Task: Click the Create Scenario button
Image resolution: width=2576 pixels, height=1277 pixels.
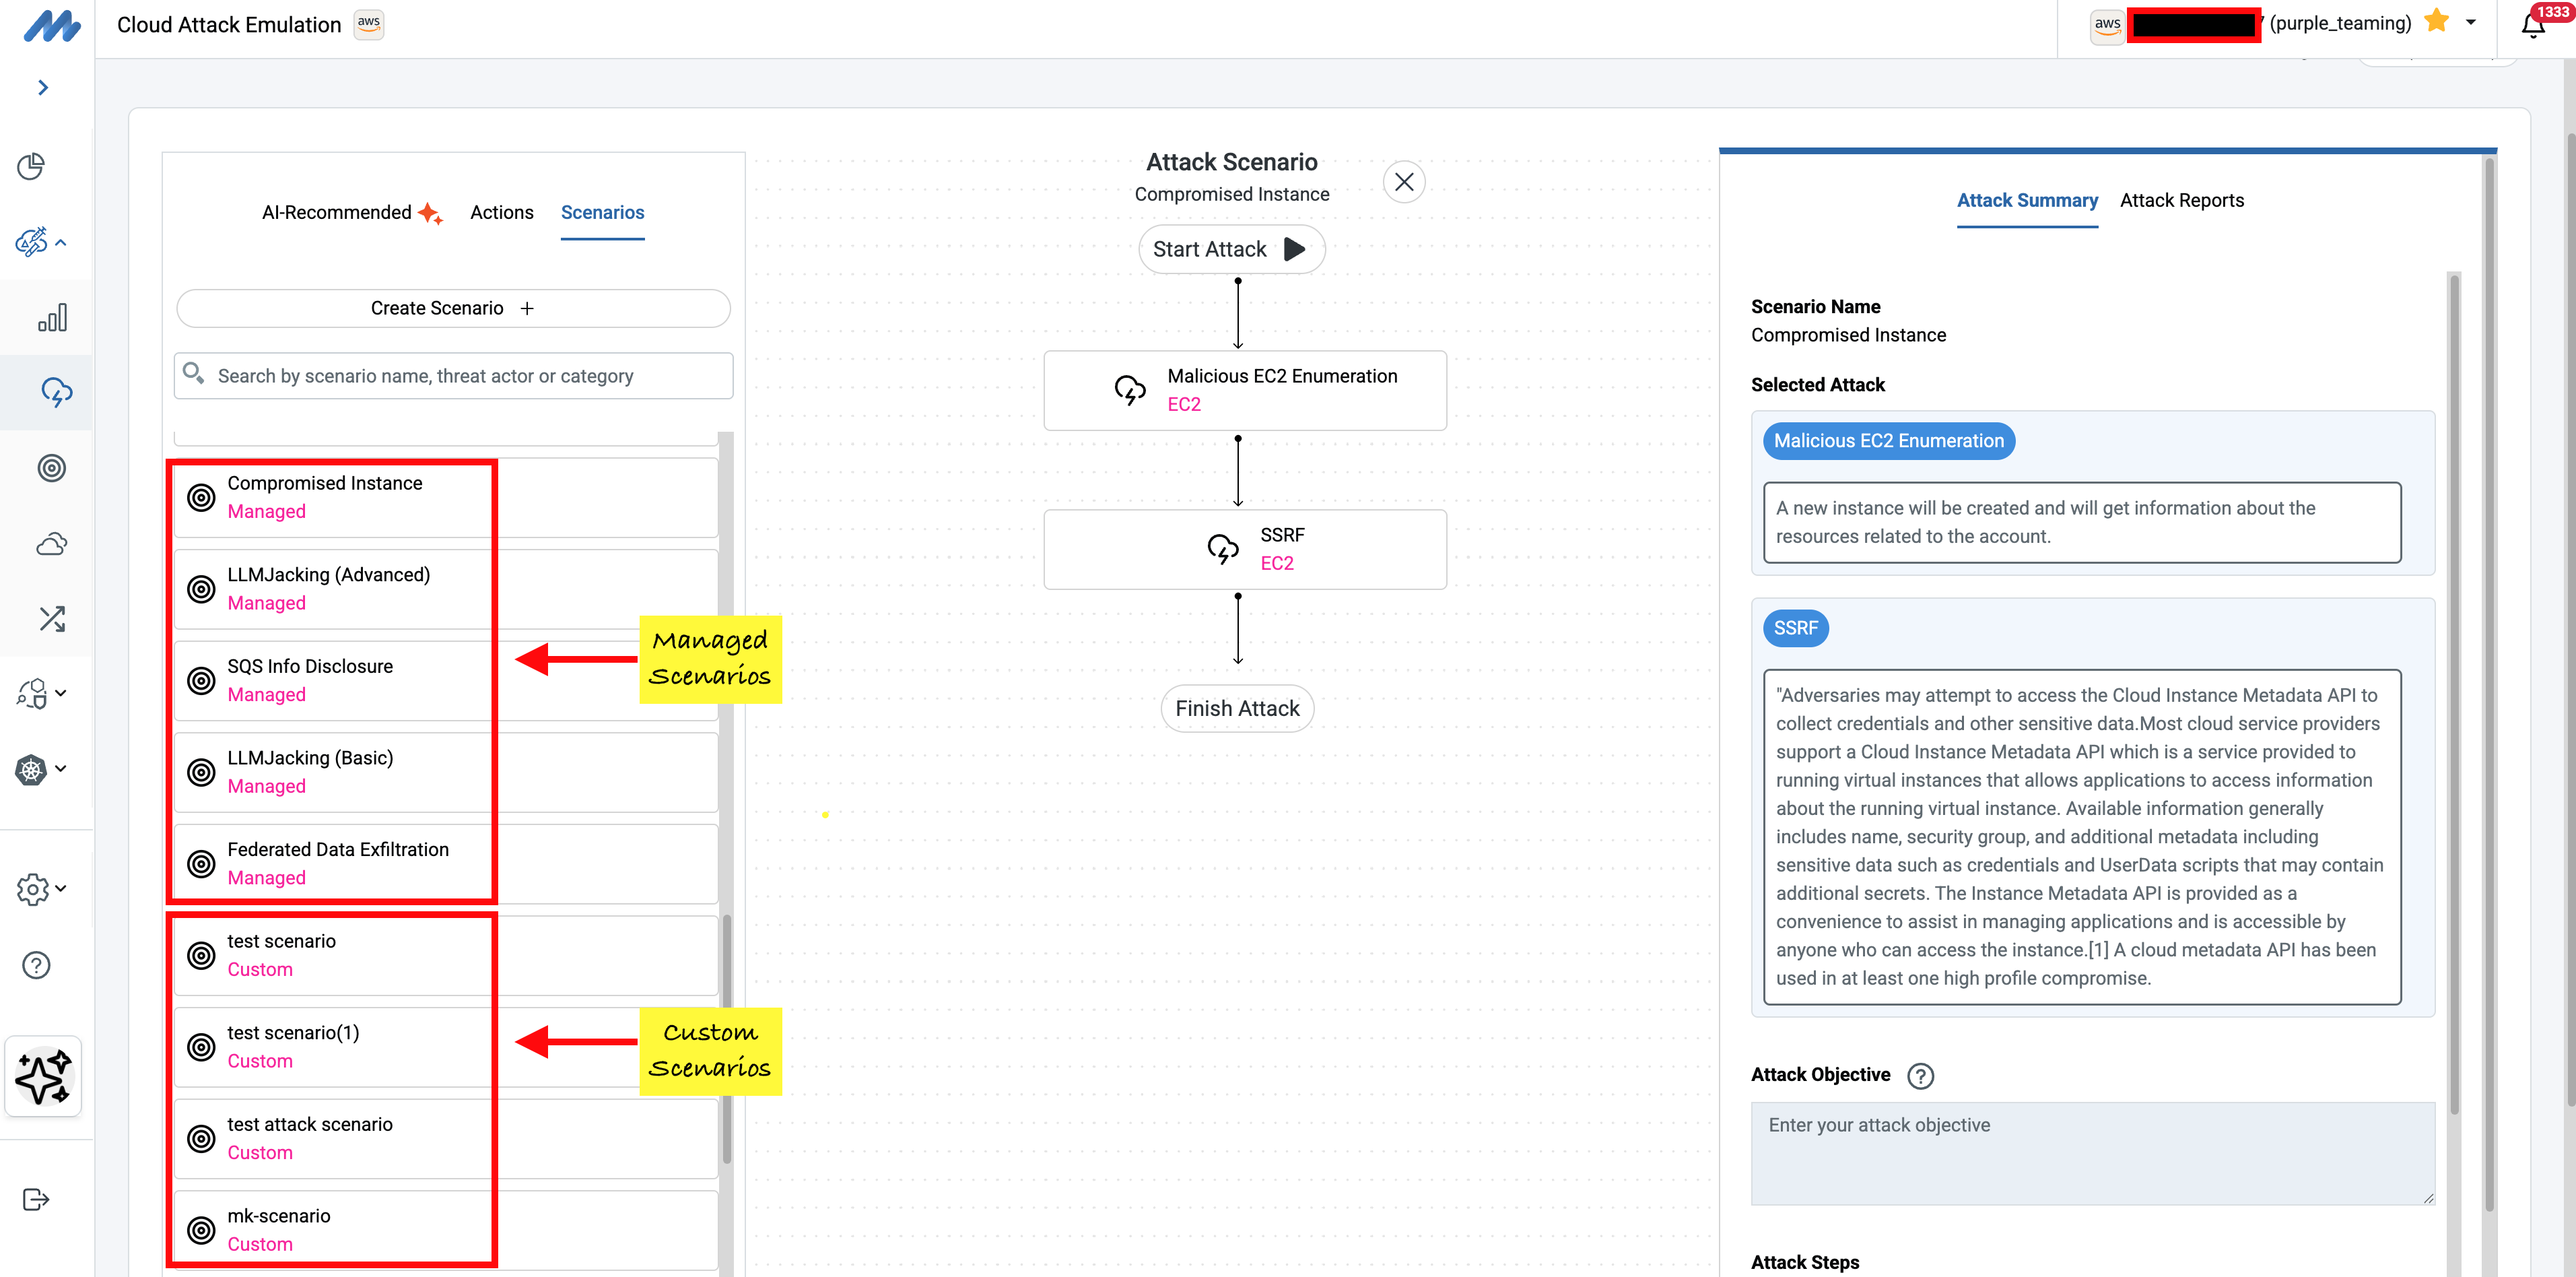Action: (453, 308)
